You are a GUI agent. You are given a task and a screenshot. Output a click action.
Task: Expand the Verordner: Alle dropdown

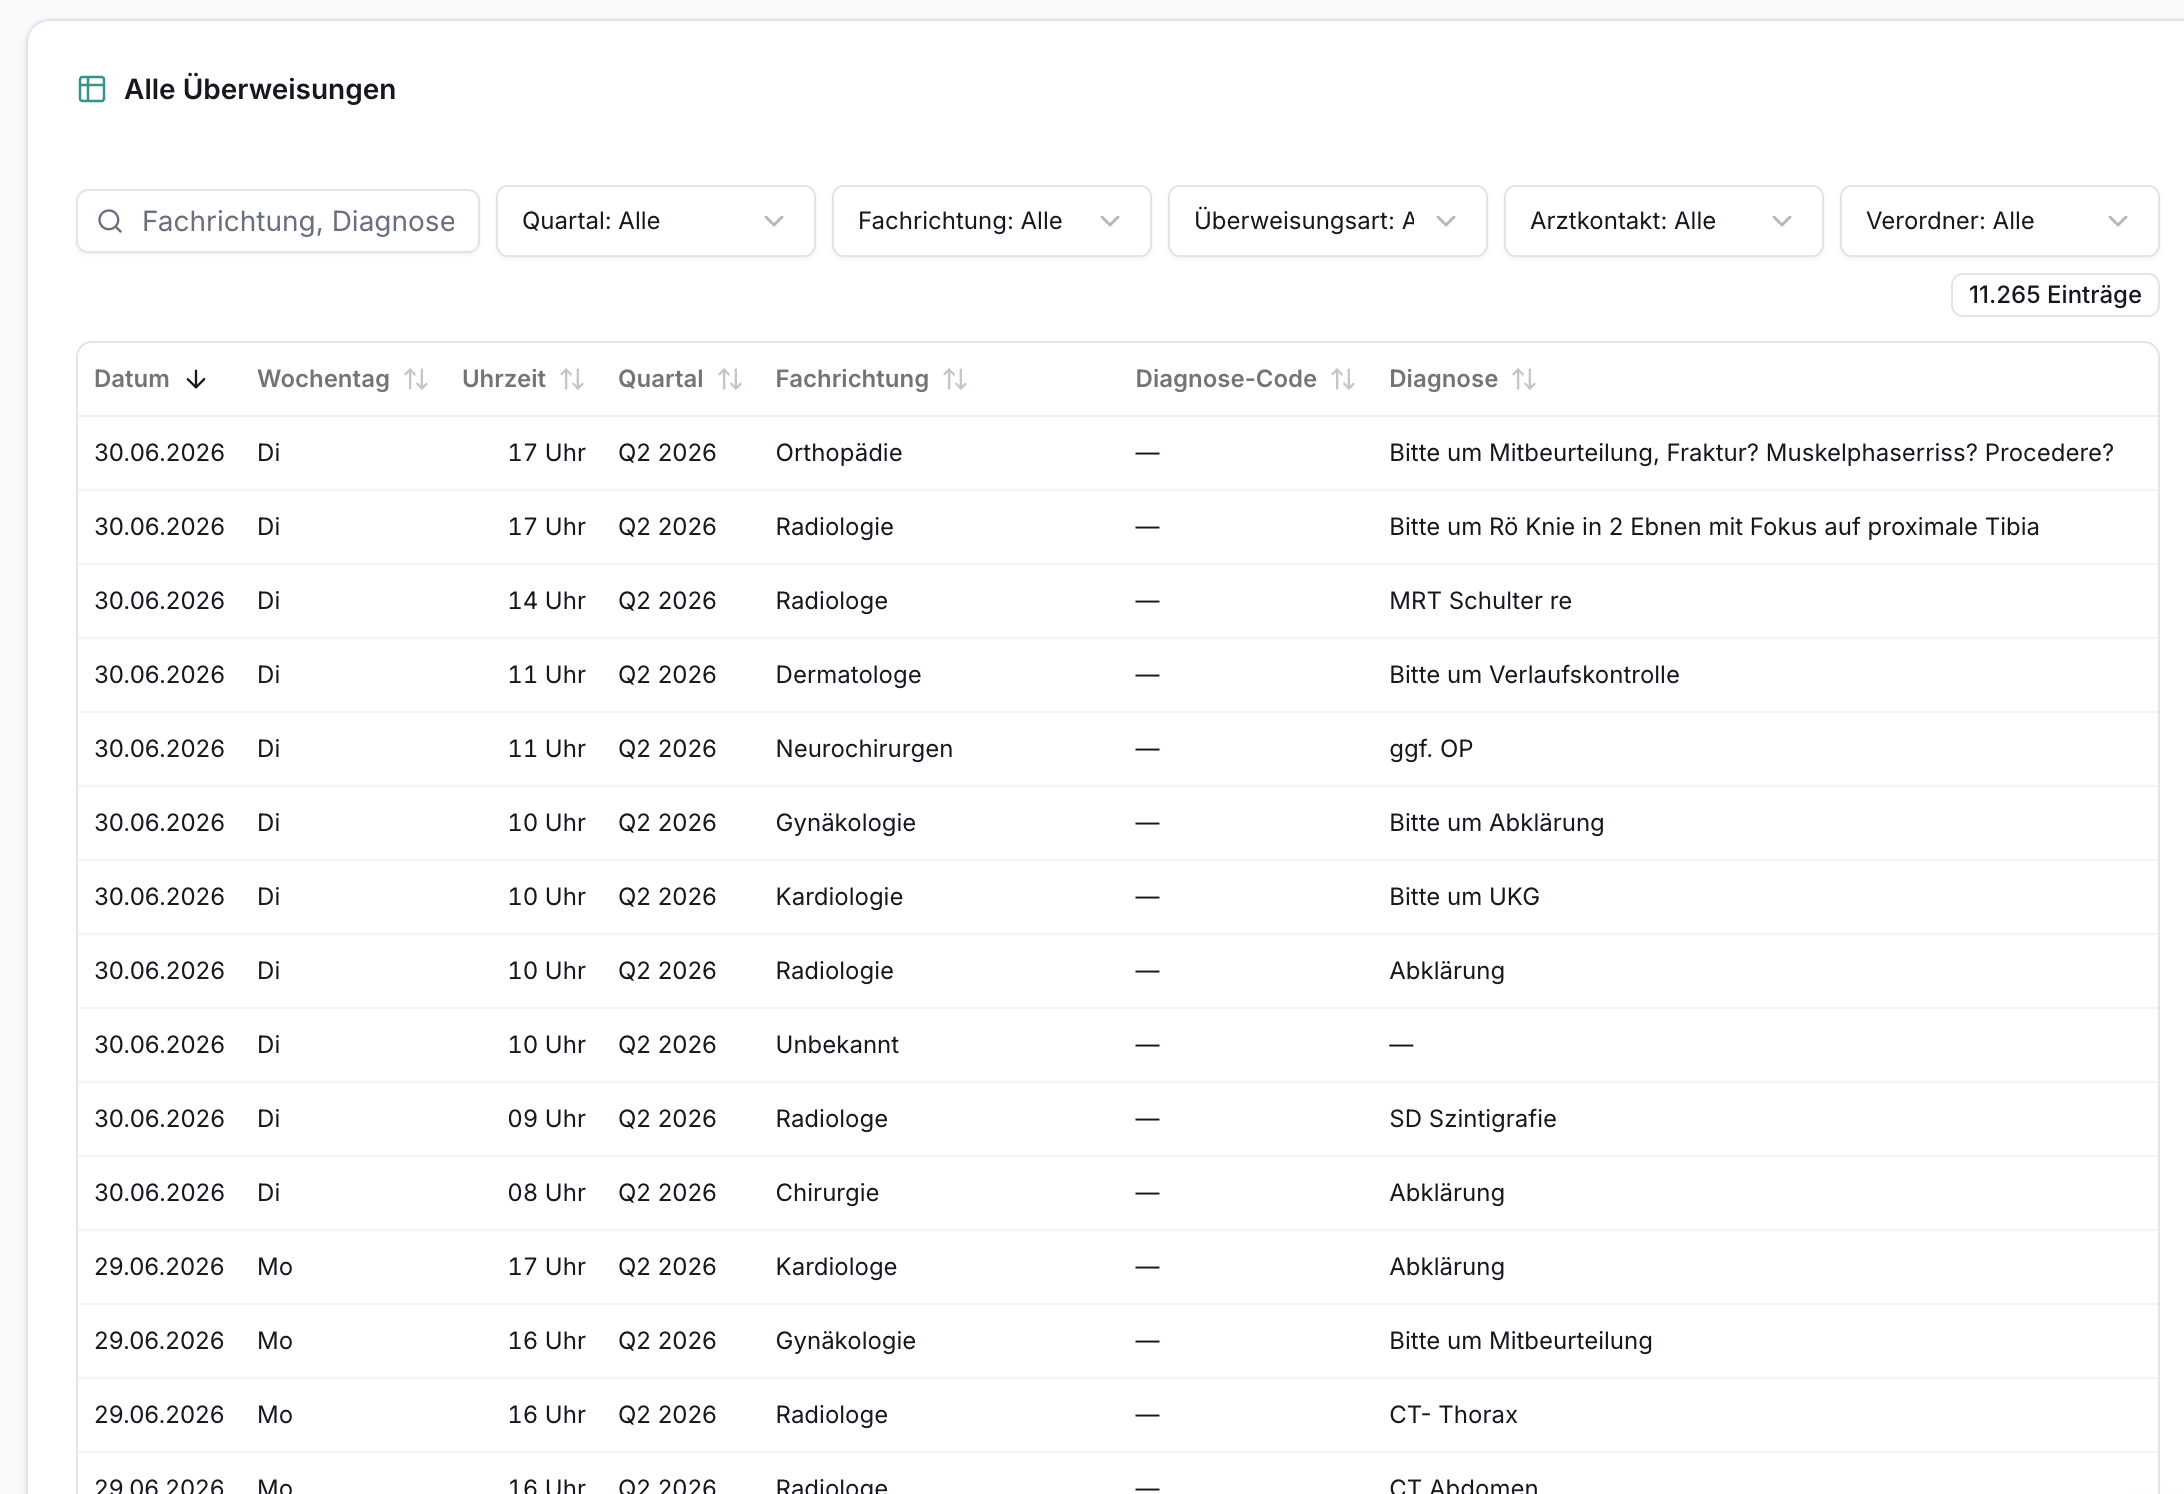coord(2000,221)
